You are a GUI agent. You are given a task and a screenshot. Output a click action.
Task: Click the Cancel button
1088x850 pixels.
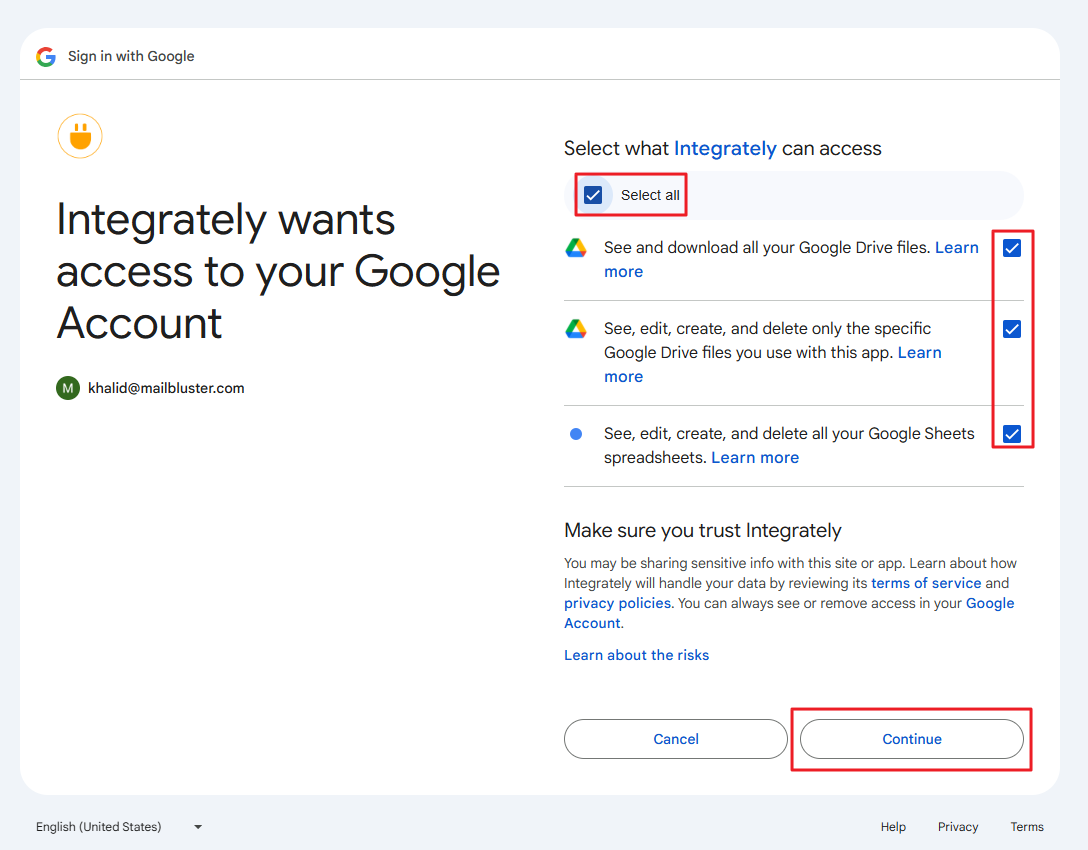[x=675, y=739]
